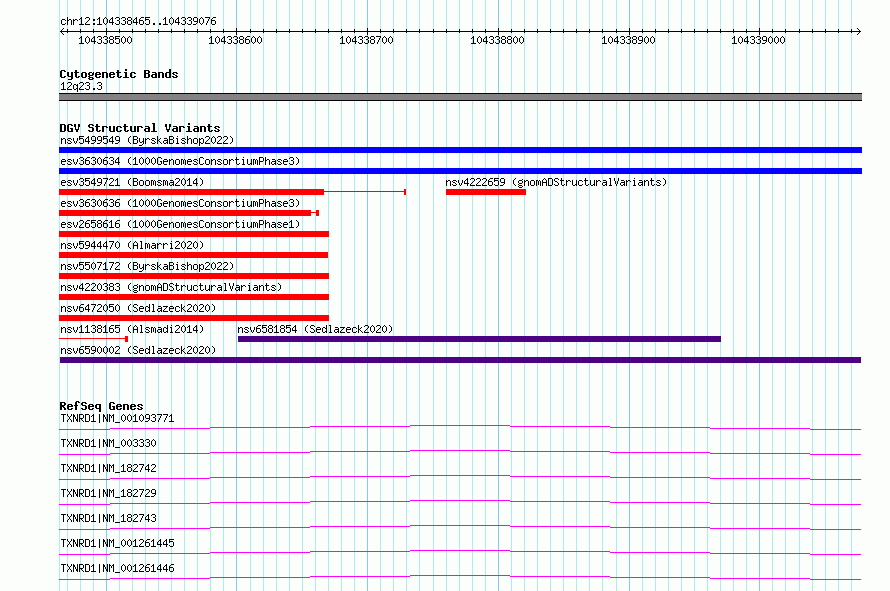Click the thin red extension line of esv3549721
The width and height of the screenshot is (890, 591).
(365, 192)
